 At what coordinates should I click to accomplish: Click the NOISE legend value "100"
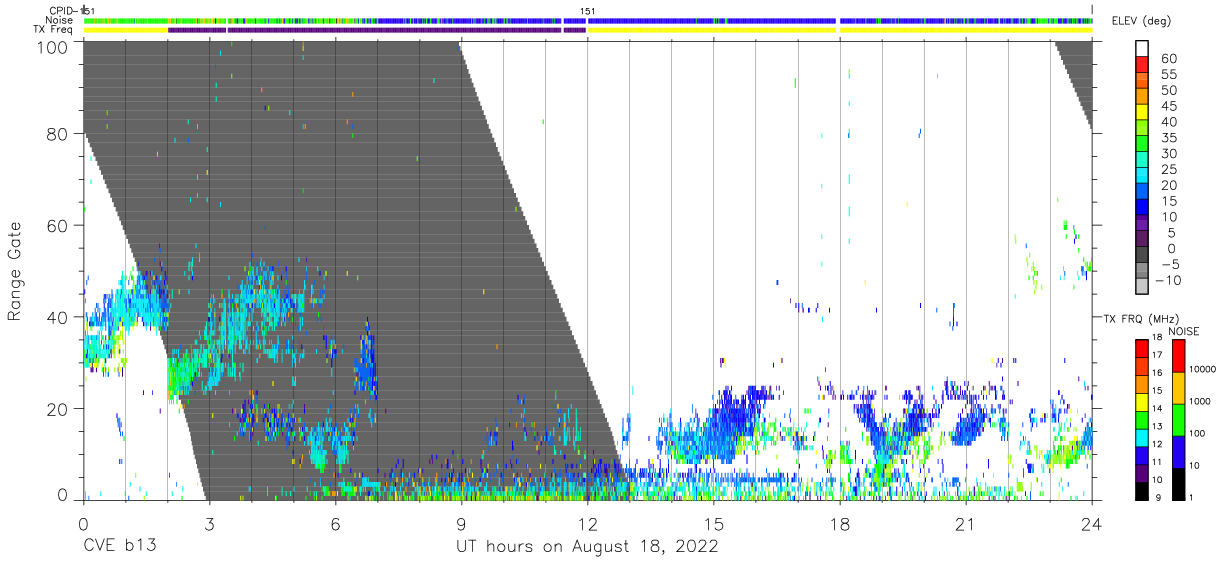tap(1198, 433)
